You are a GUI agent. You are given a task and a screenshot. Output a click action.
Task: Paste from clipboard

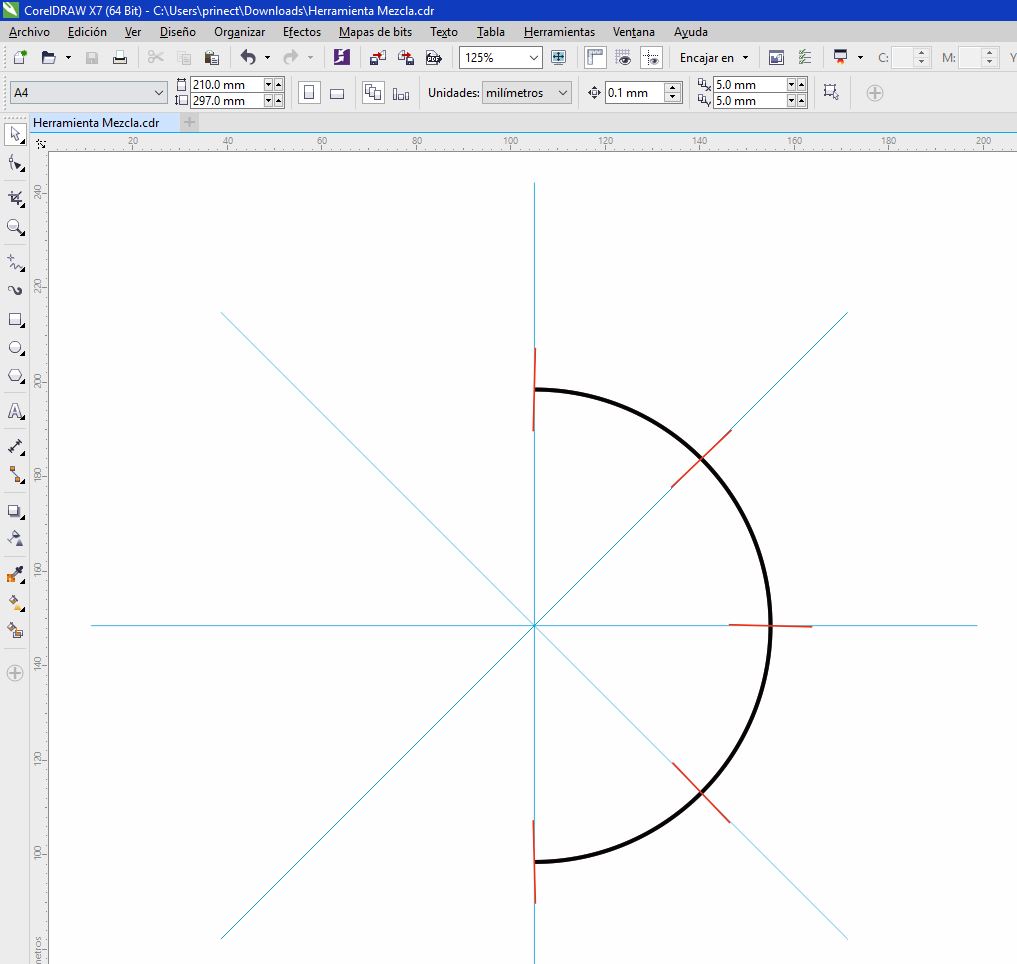click(211, 57)
